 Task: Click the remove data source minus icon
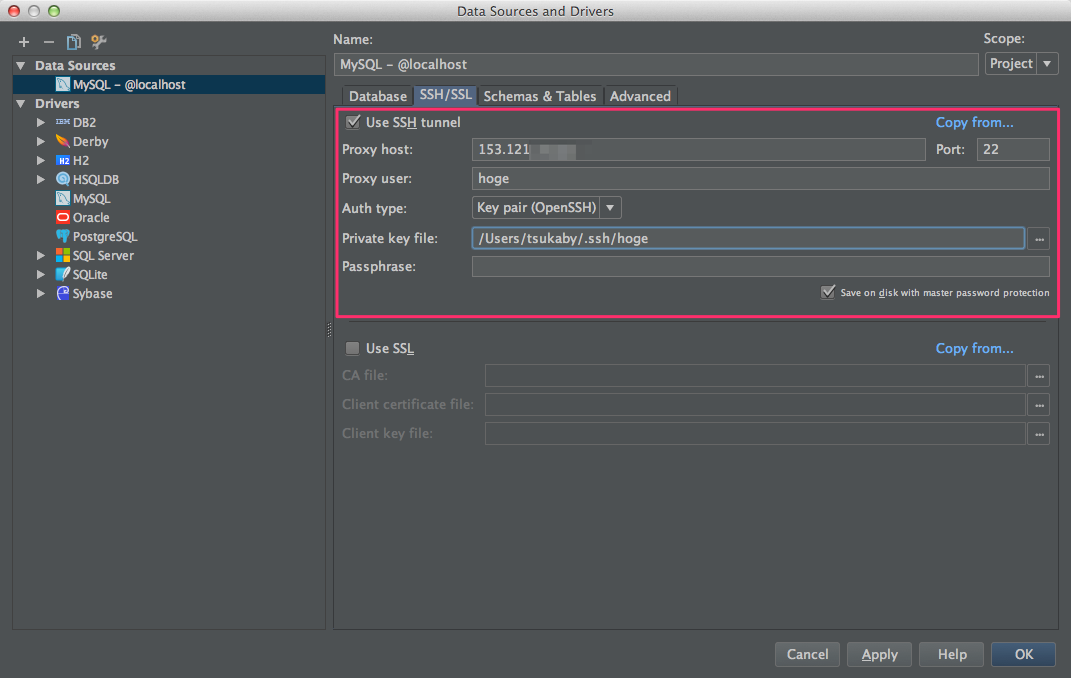click(48, 42)
